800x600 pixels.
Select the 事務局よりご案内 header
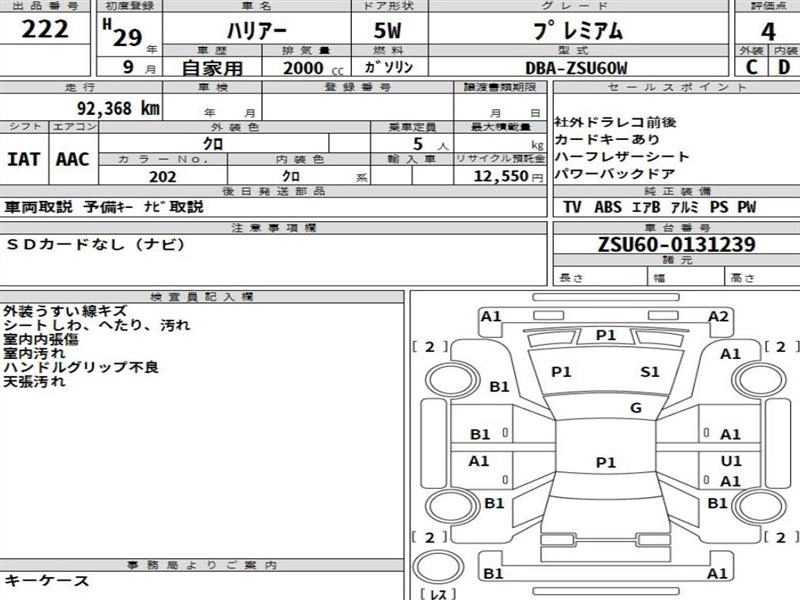[202, 565]
